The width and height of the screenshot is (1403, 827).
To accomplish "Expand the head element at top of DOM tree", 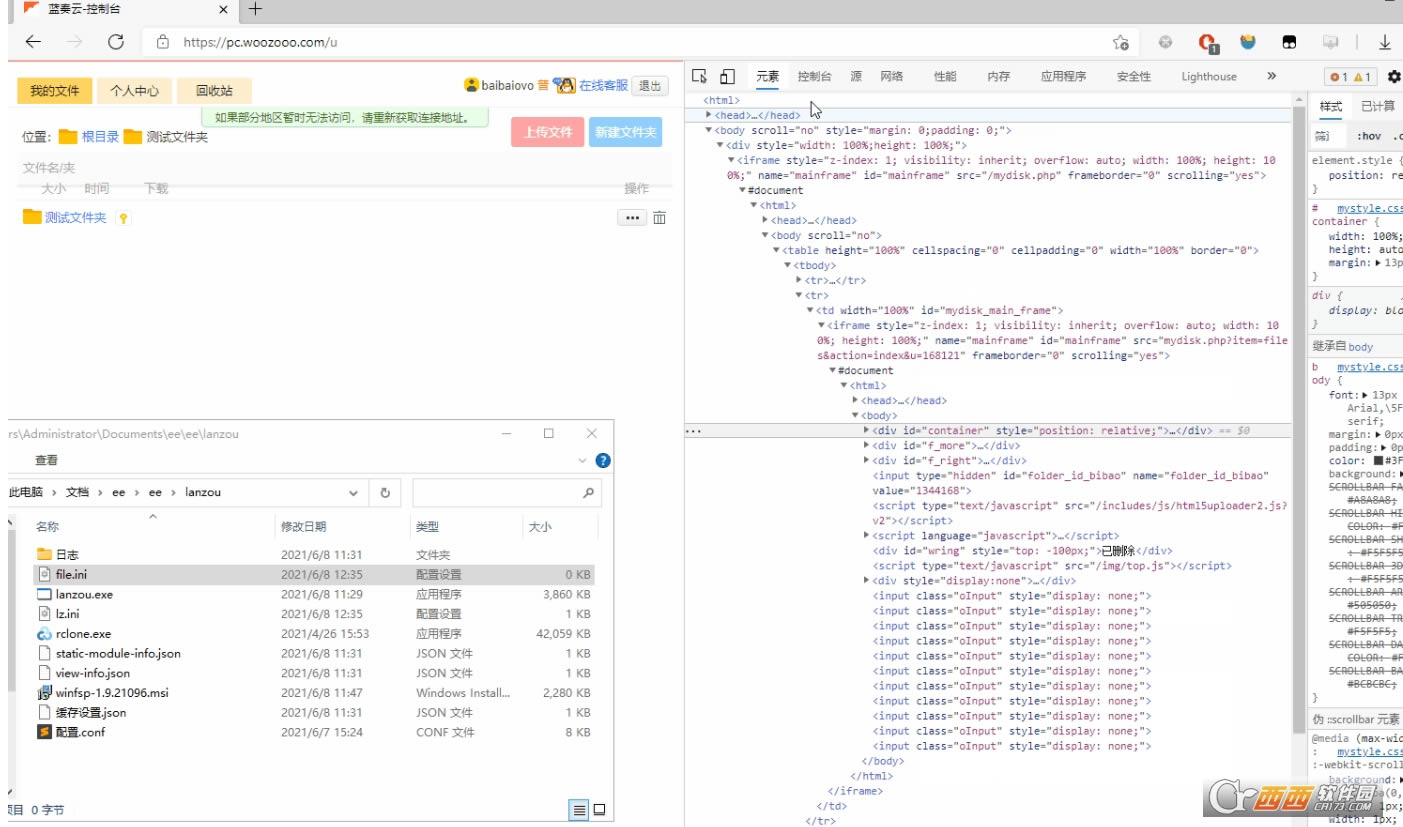I will (709, 115).
